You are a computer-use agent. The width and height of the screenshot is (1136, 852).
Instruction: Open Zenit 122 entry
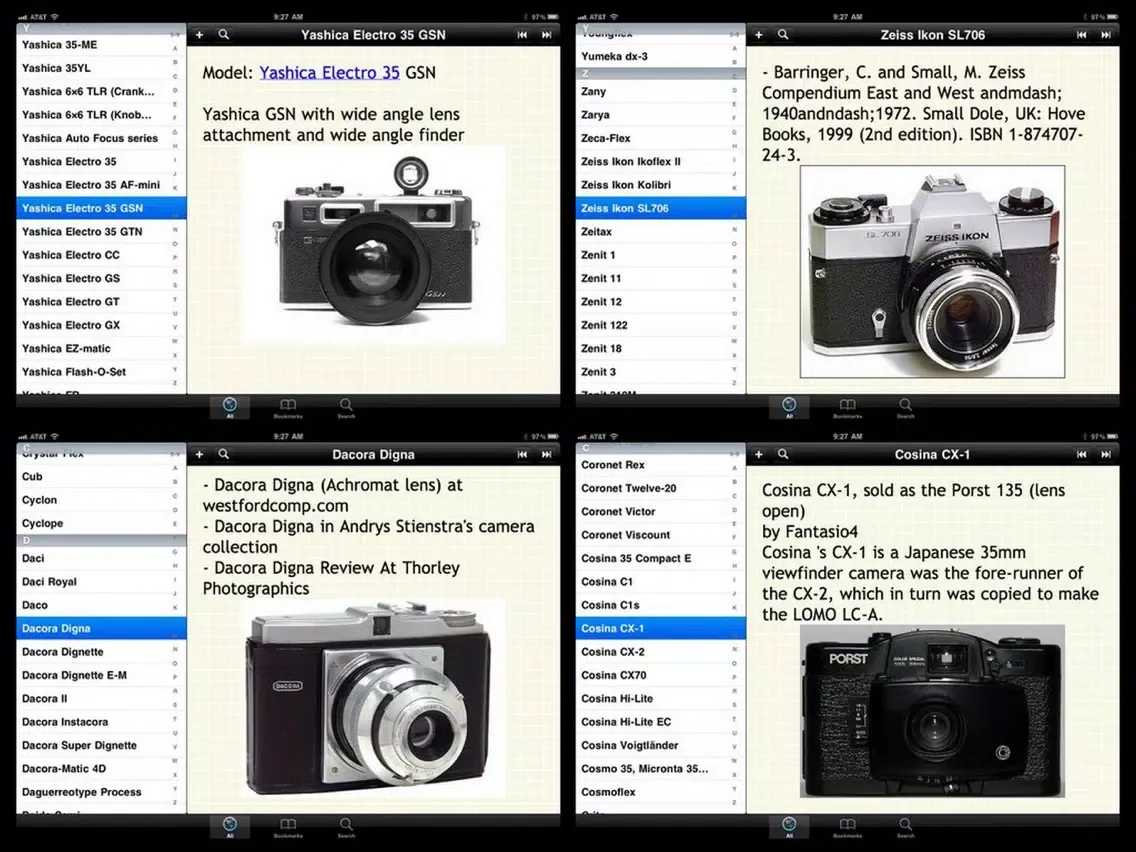660,325
